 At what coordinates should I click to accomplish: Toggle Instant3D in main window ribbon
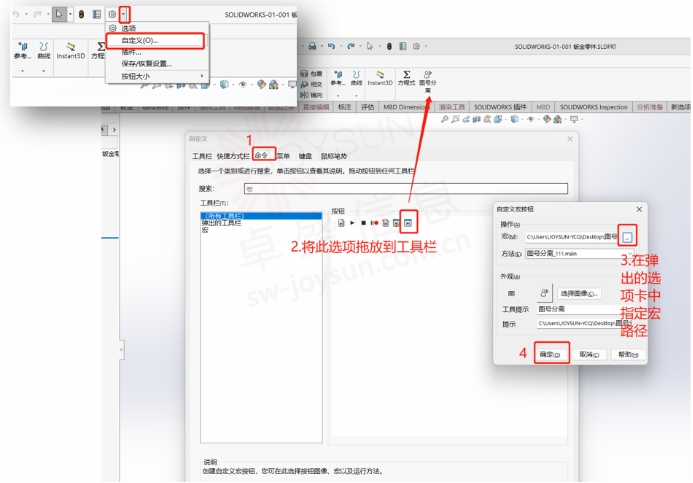pyautogui.click(x=380, y=78)
